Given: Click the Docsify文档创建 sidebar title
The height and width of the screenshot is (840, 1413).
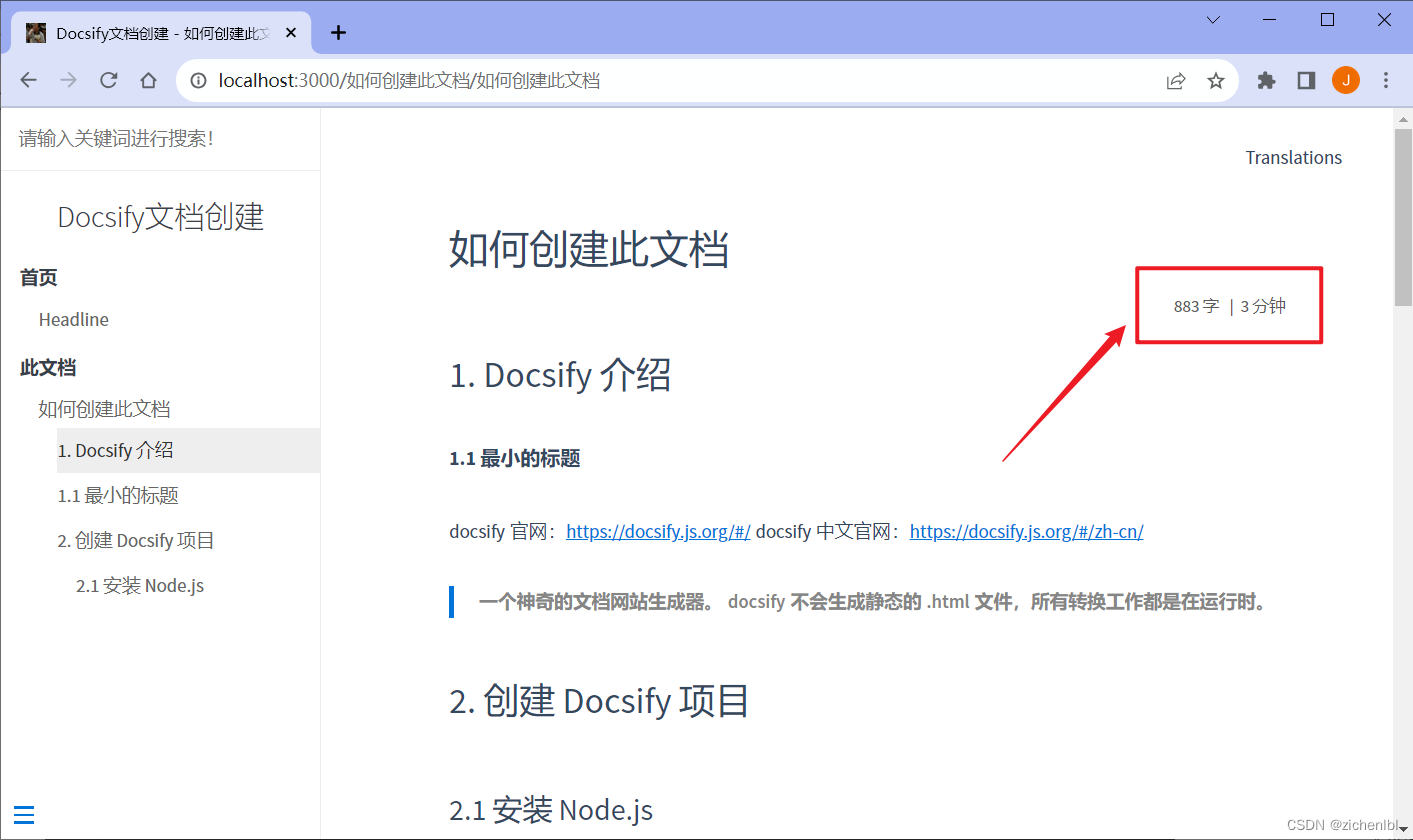Looking at the screenshot, I should (161, 217).
